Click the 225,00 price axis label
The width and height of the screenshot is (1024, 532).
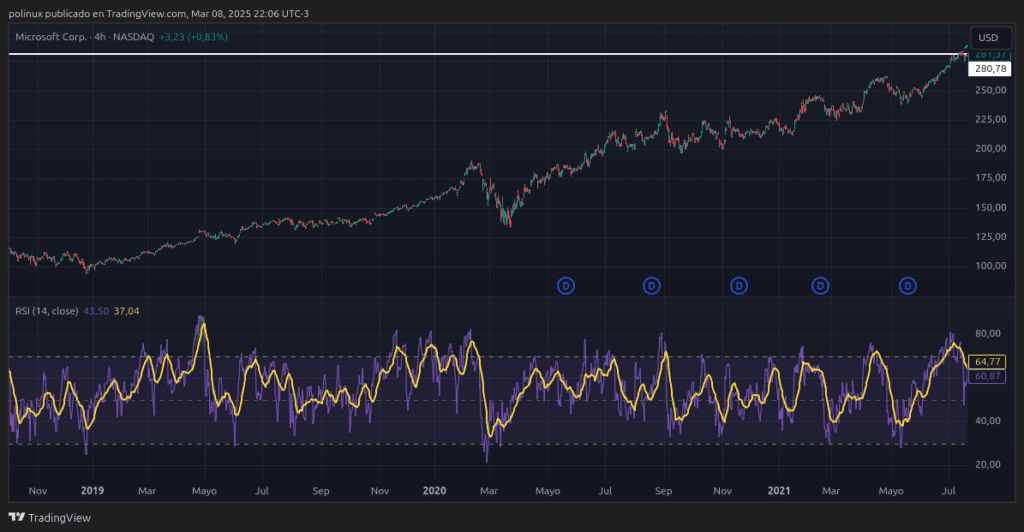pyautogui.click(x=991, y=119)
